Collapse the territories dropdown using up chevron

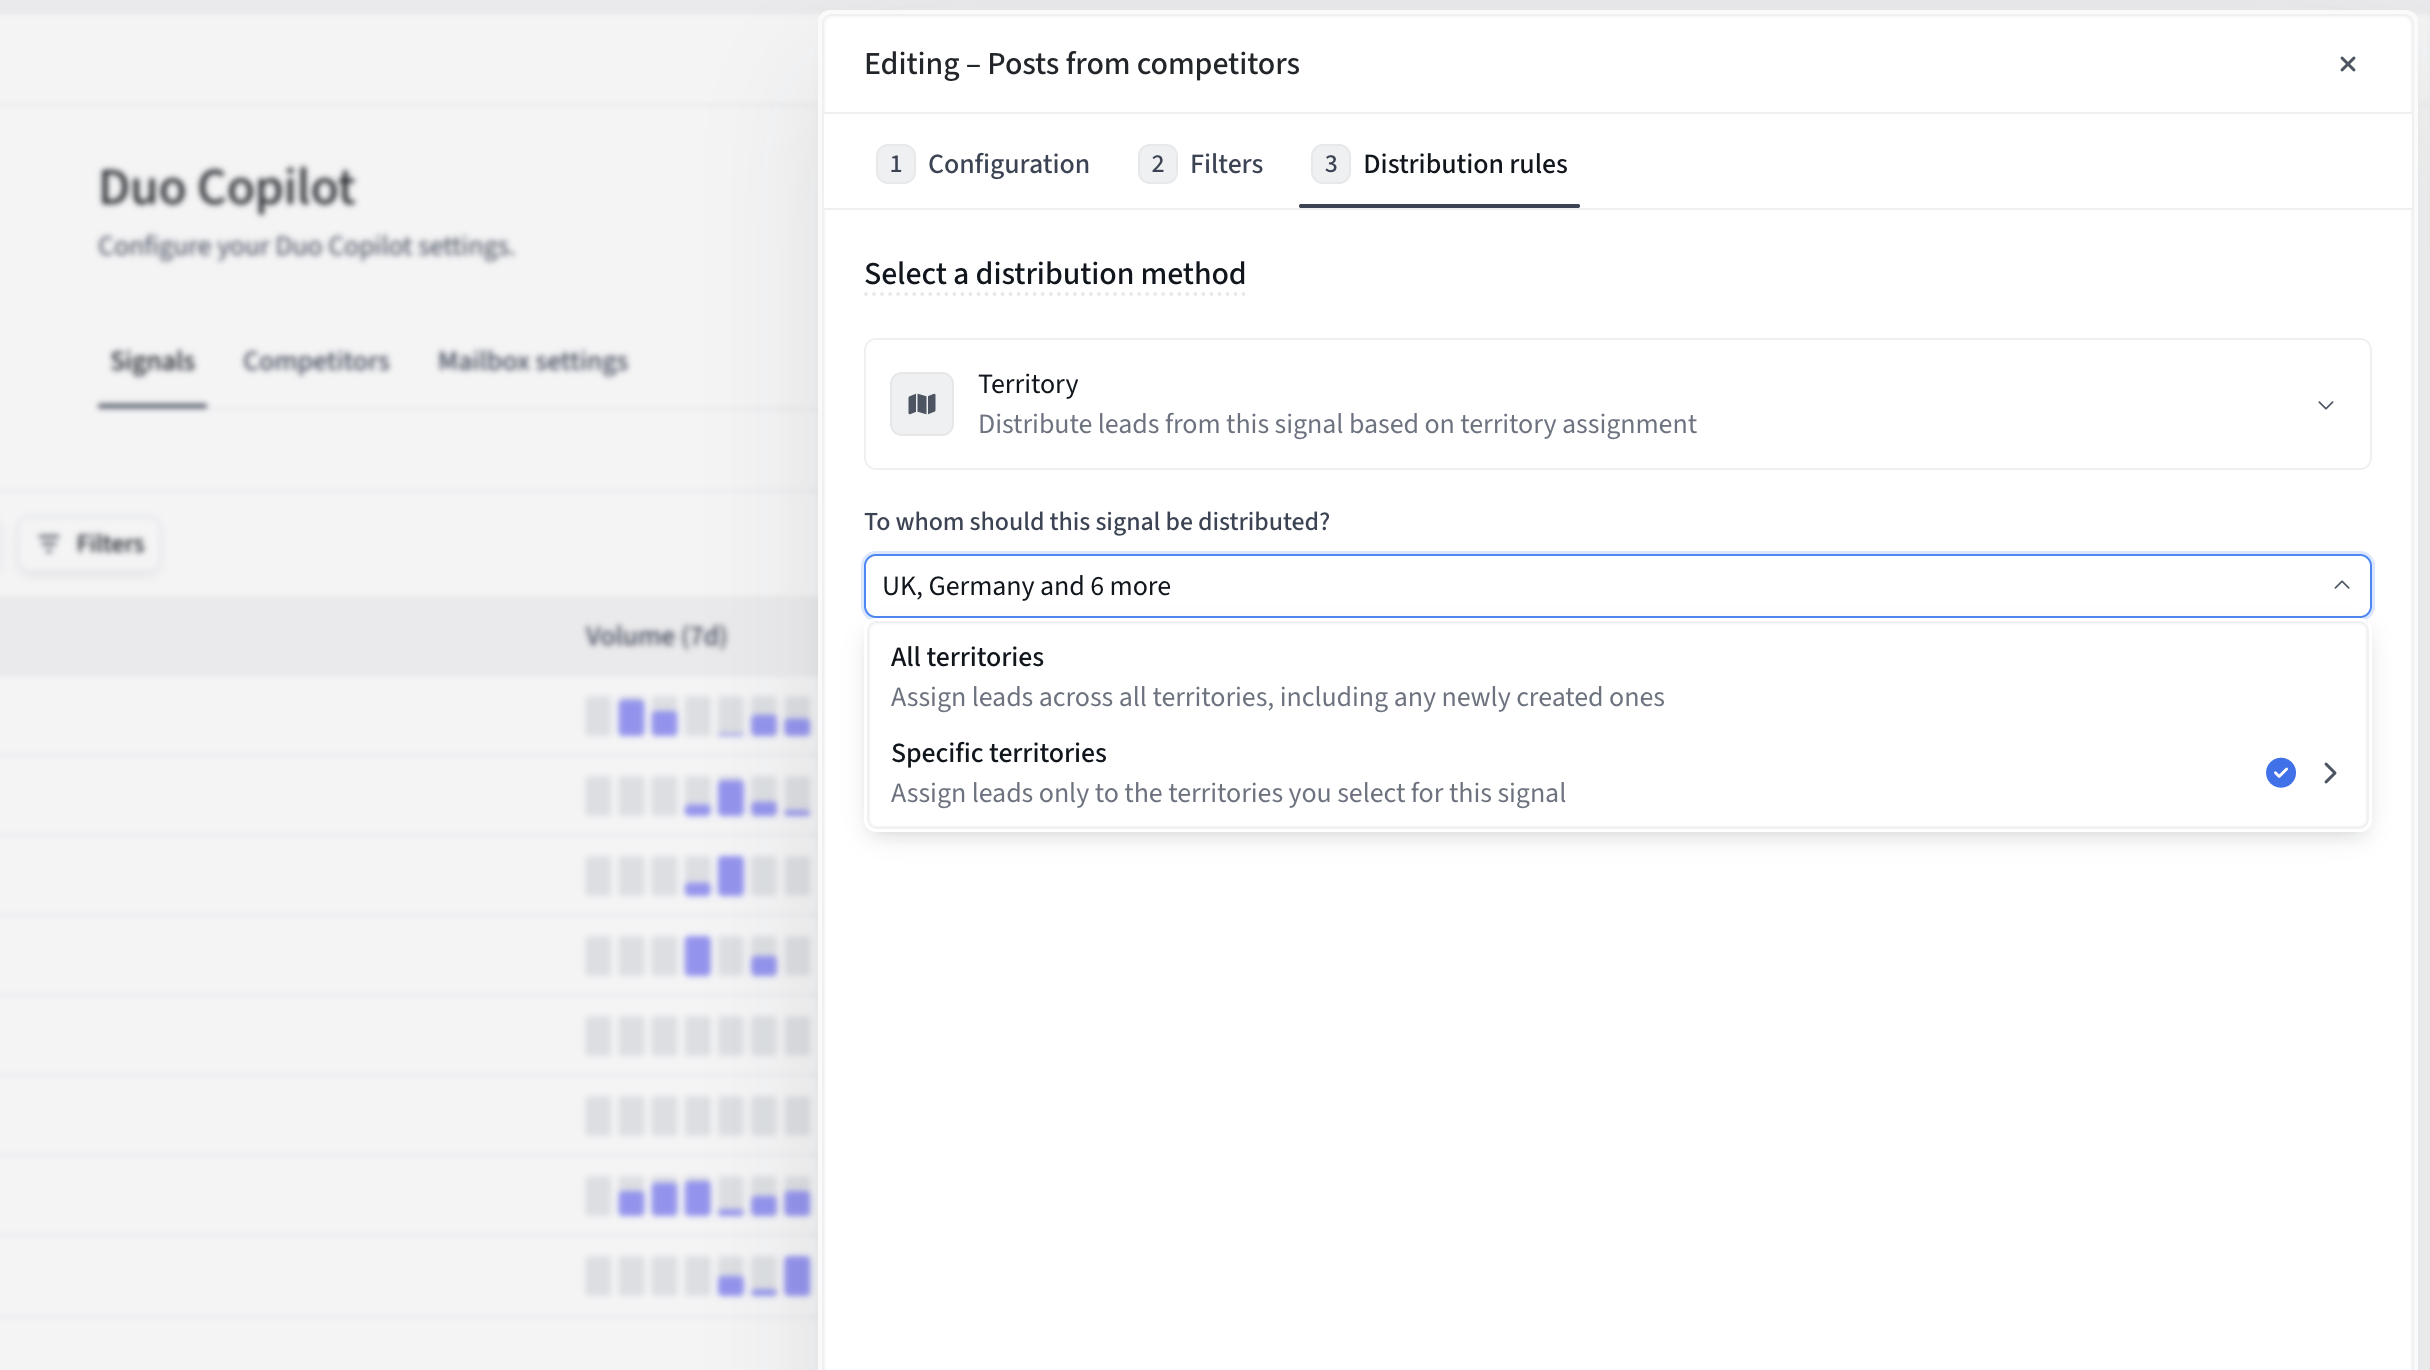(x=2341, y=585)
